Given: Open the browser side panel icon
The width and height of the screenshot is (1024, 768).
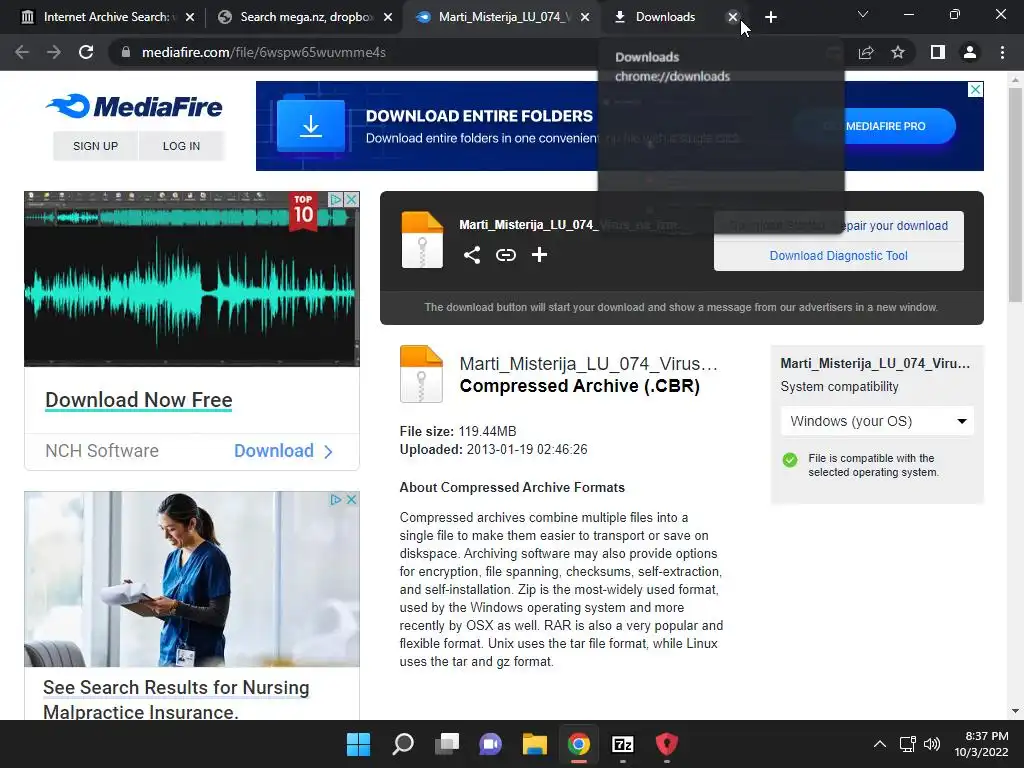Looking at the screenshot, I should (937, 52).
